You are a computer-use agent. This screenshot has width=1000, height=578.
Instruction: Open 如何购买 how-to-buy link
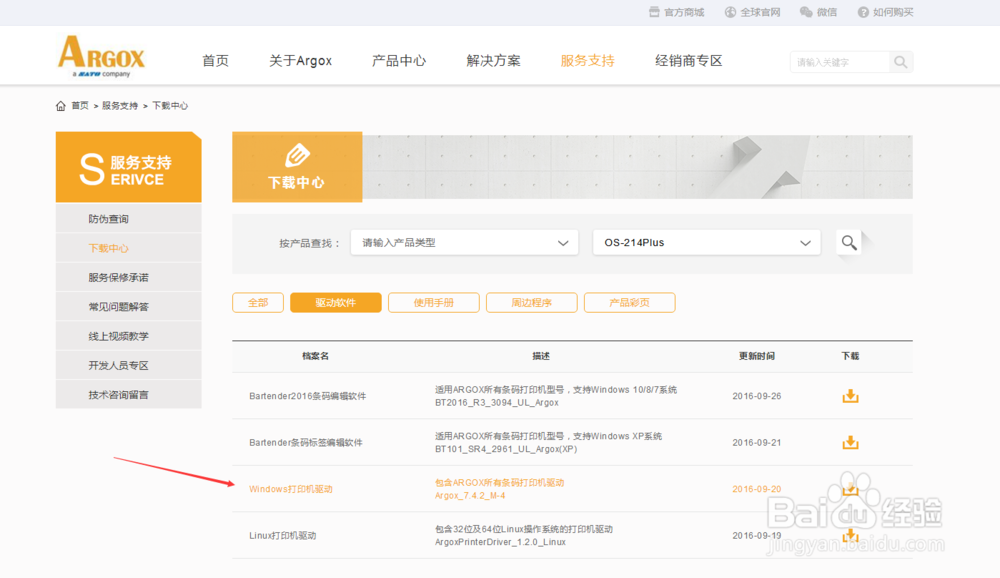click(x=885, y=12)
